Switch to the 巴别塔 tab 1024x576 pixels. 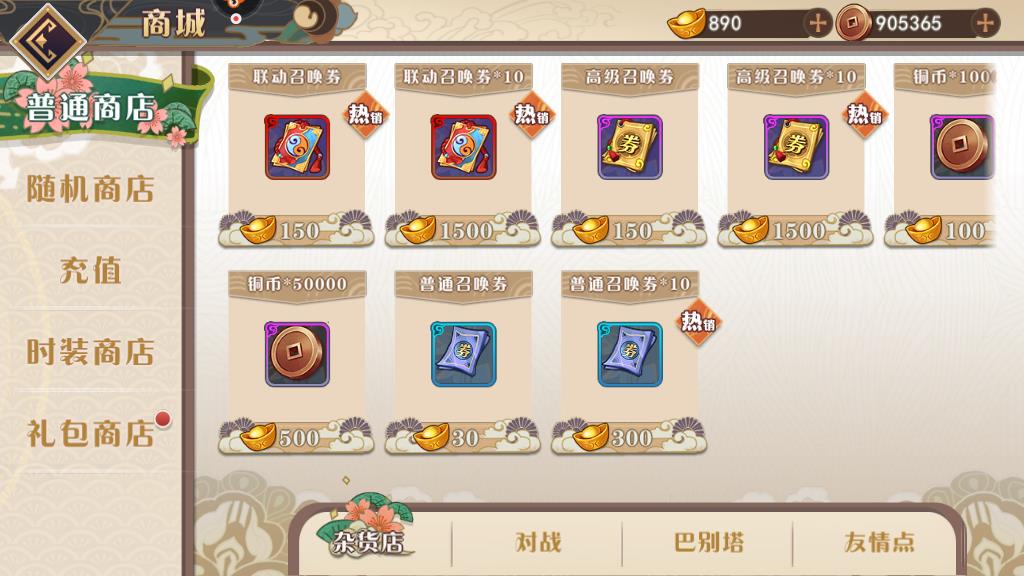coord(709,542)
